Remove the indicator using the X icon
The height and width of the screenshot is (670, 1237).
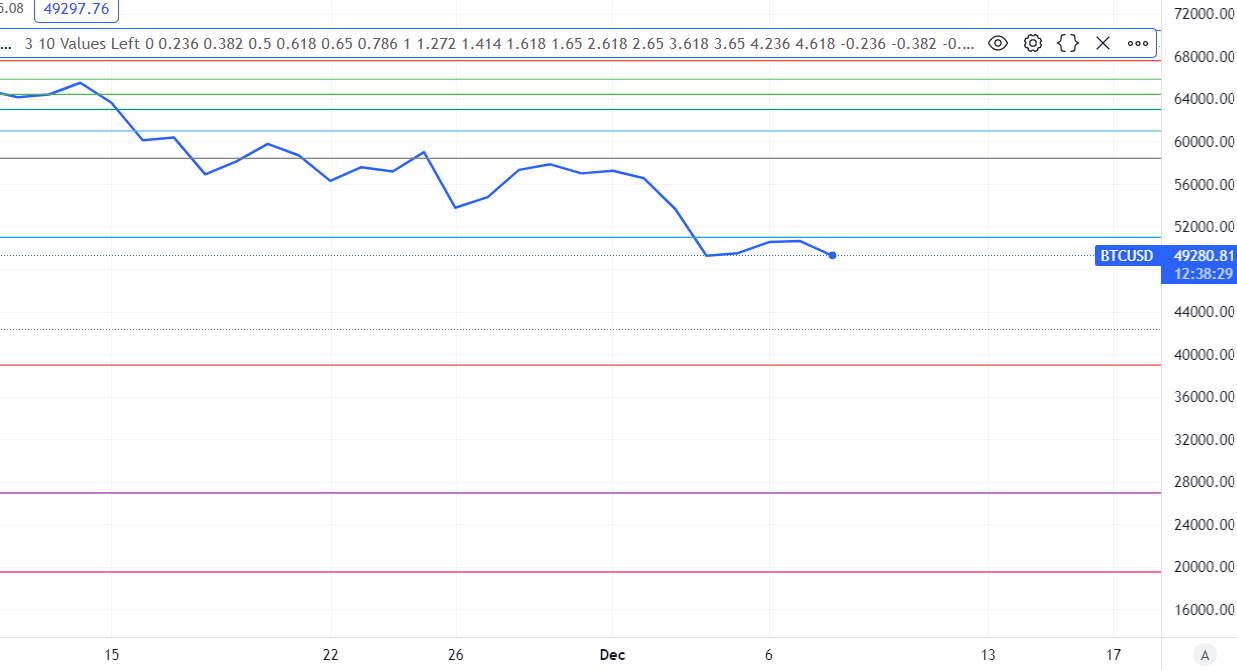coord(1102,43)
